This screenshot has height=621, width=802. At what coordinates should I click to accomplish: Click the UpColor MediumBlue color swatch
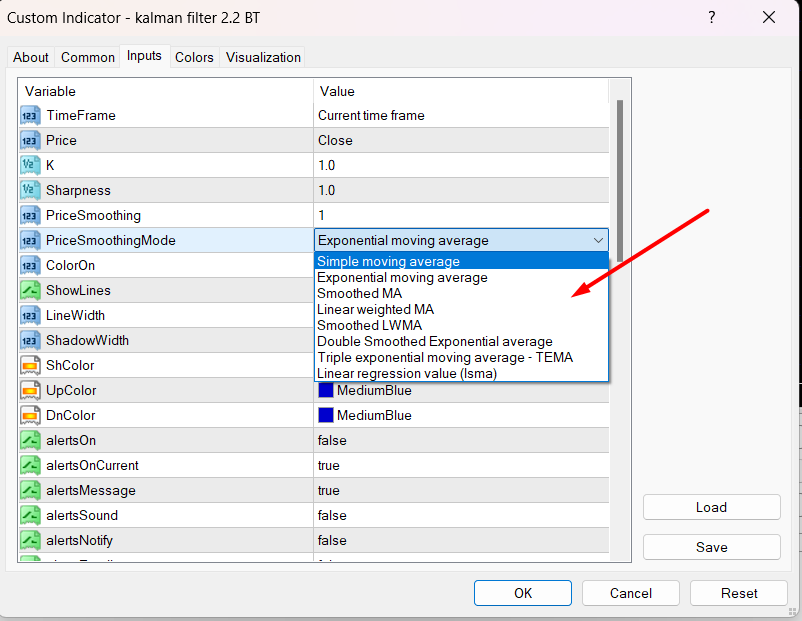click(326, 390)
